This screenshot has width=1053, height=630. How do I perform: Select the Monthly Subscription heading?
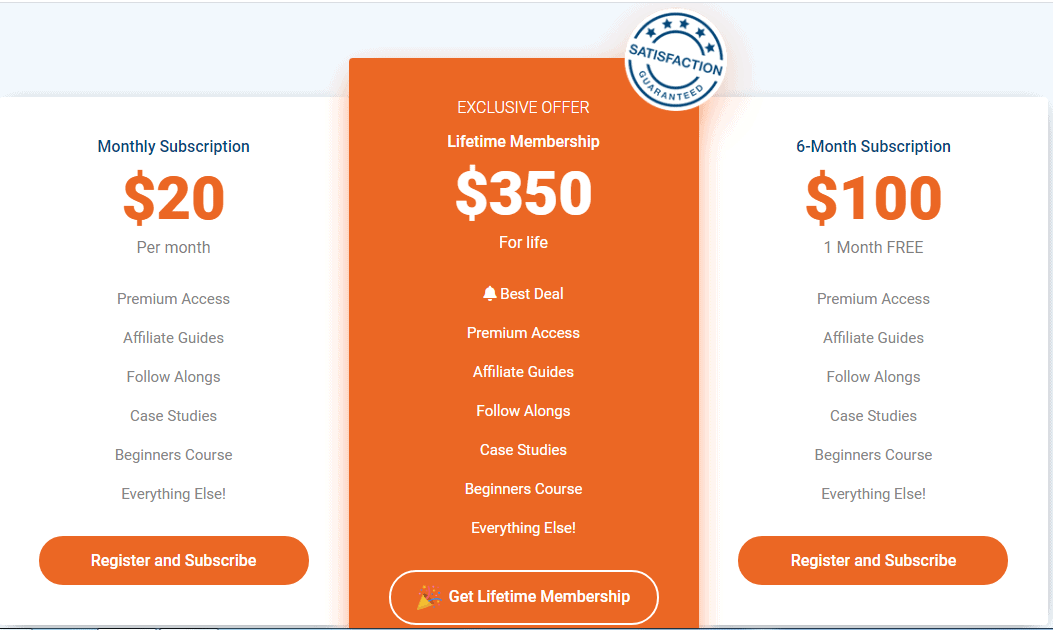[x=173, y=146]
